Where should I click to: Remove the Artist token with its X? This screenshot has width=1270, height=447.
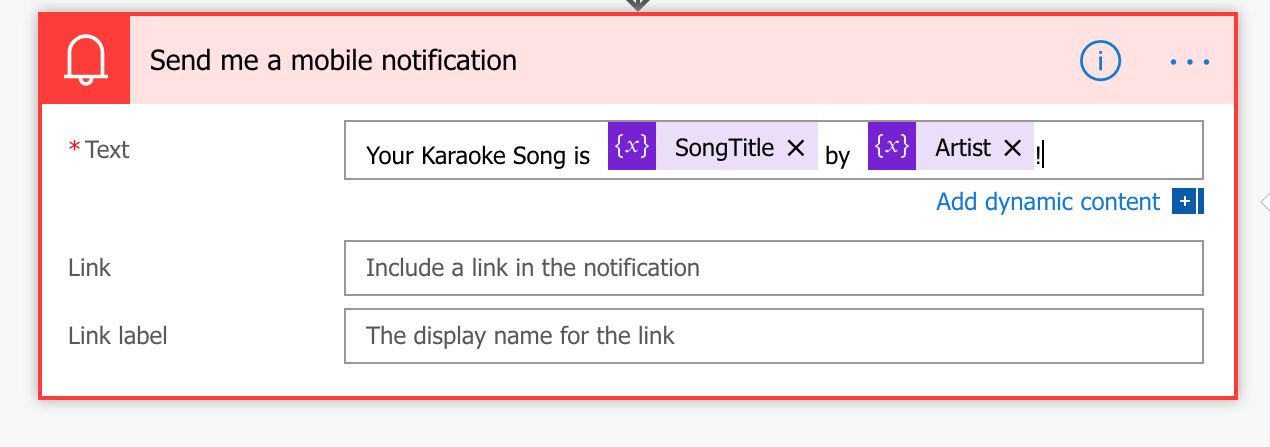coord(1012,148)
